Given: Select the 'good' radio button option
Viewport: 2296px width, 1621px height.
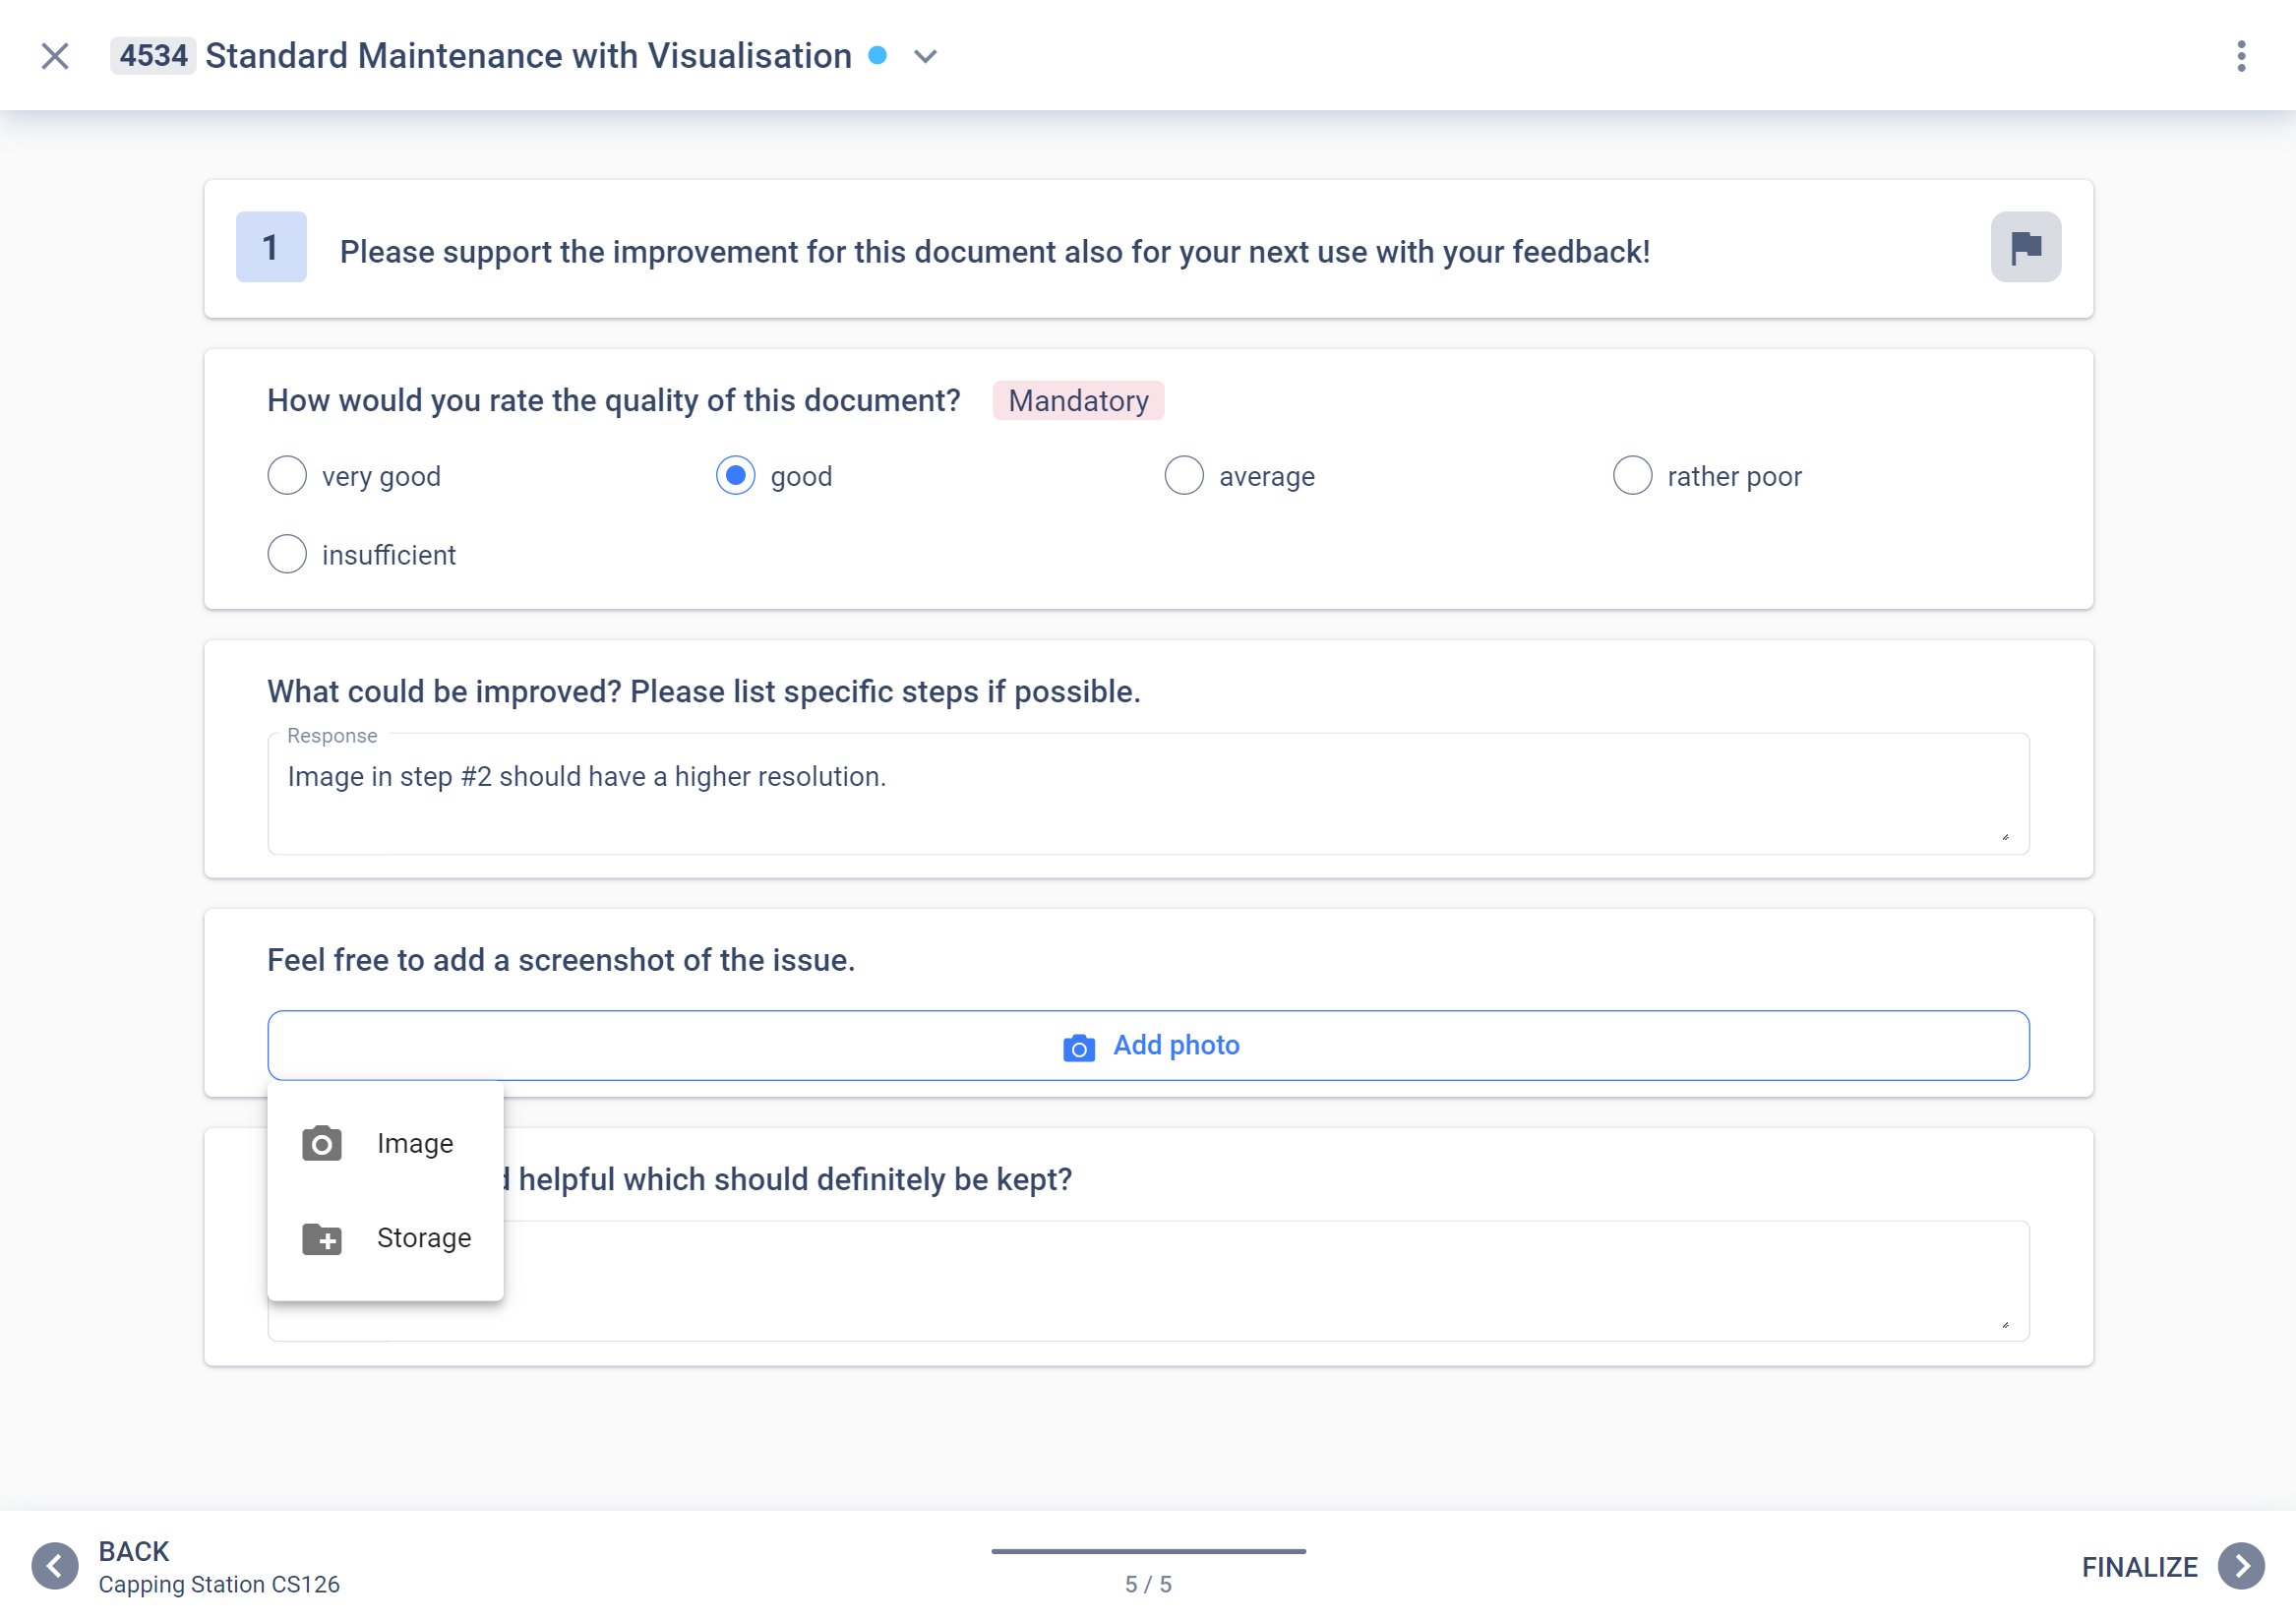Looking at the screenshot, I should click(735, 475).
